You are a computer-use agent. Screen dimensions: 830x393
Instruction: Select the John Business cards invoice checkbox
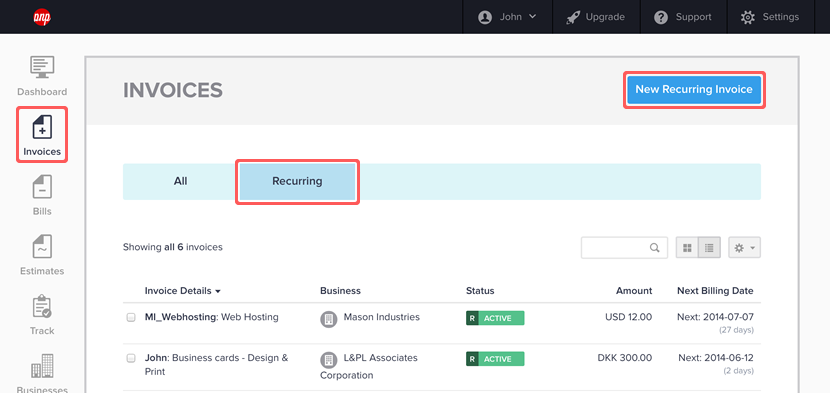point(131,359)
